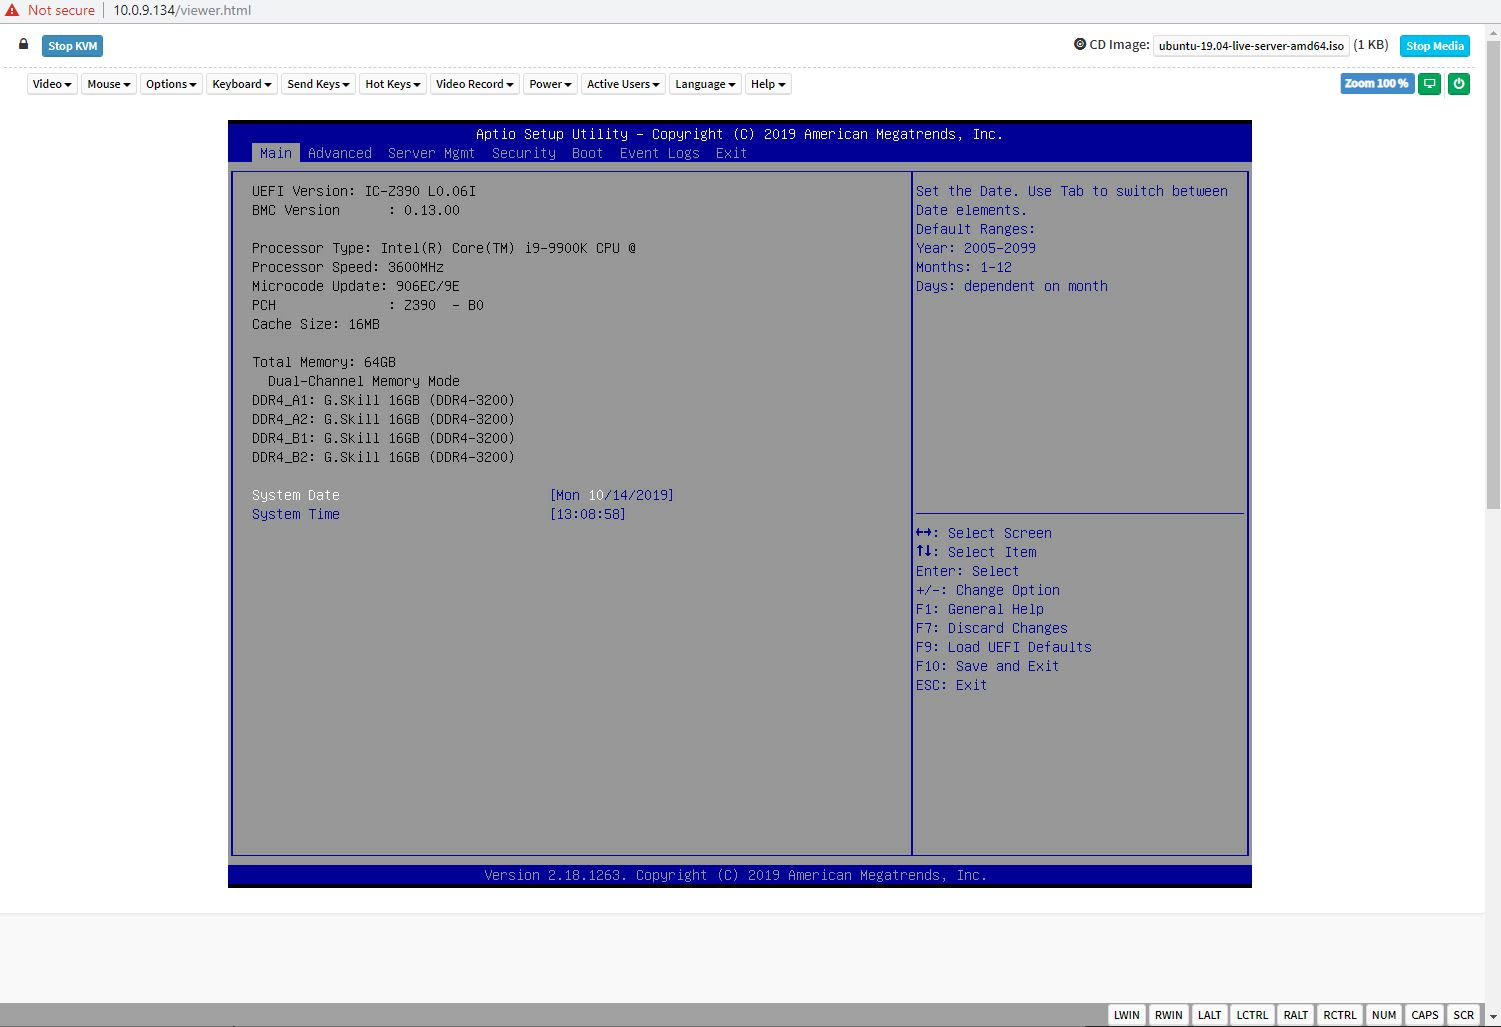Switch to the Advanced BIOS tab
The image size is (1501, 1027).
[340, 153]
